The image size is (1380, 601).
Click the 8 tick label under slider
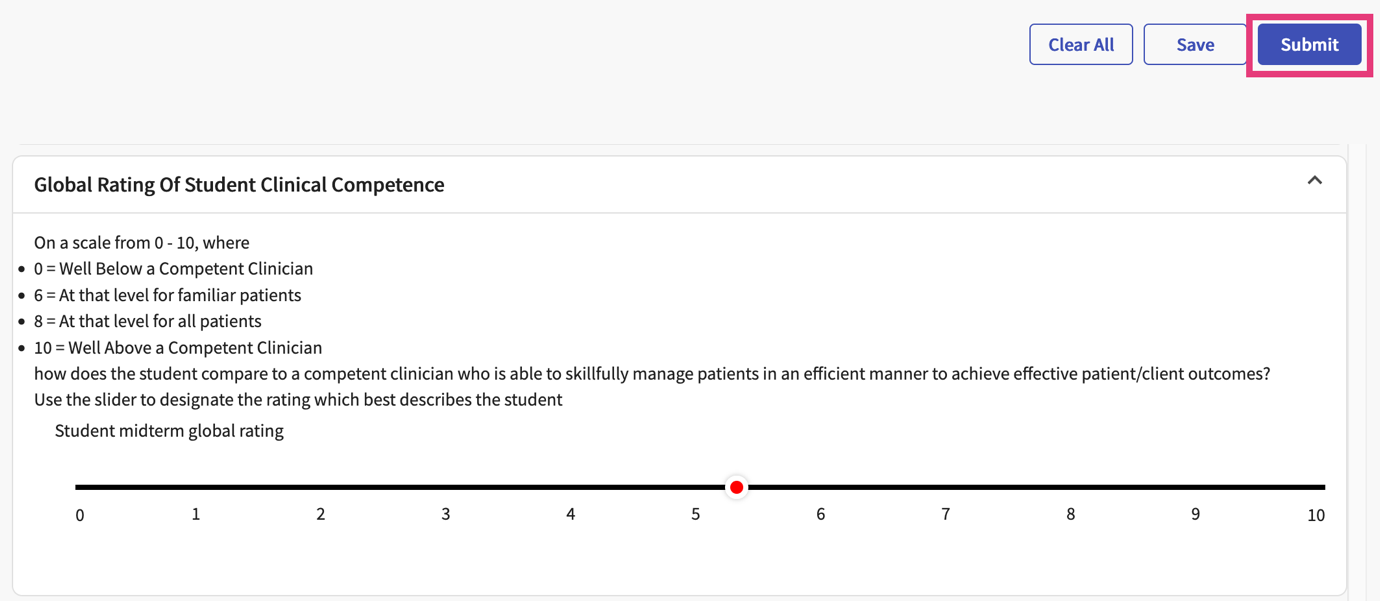[x=1071, y=514]
